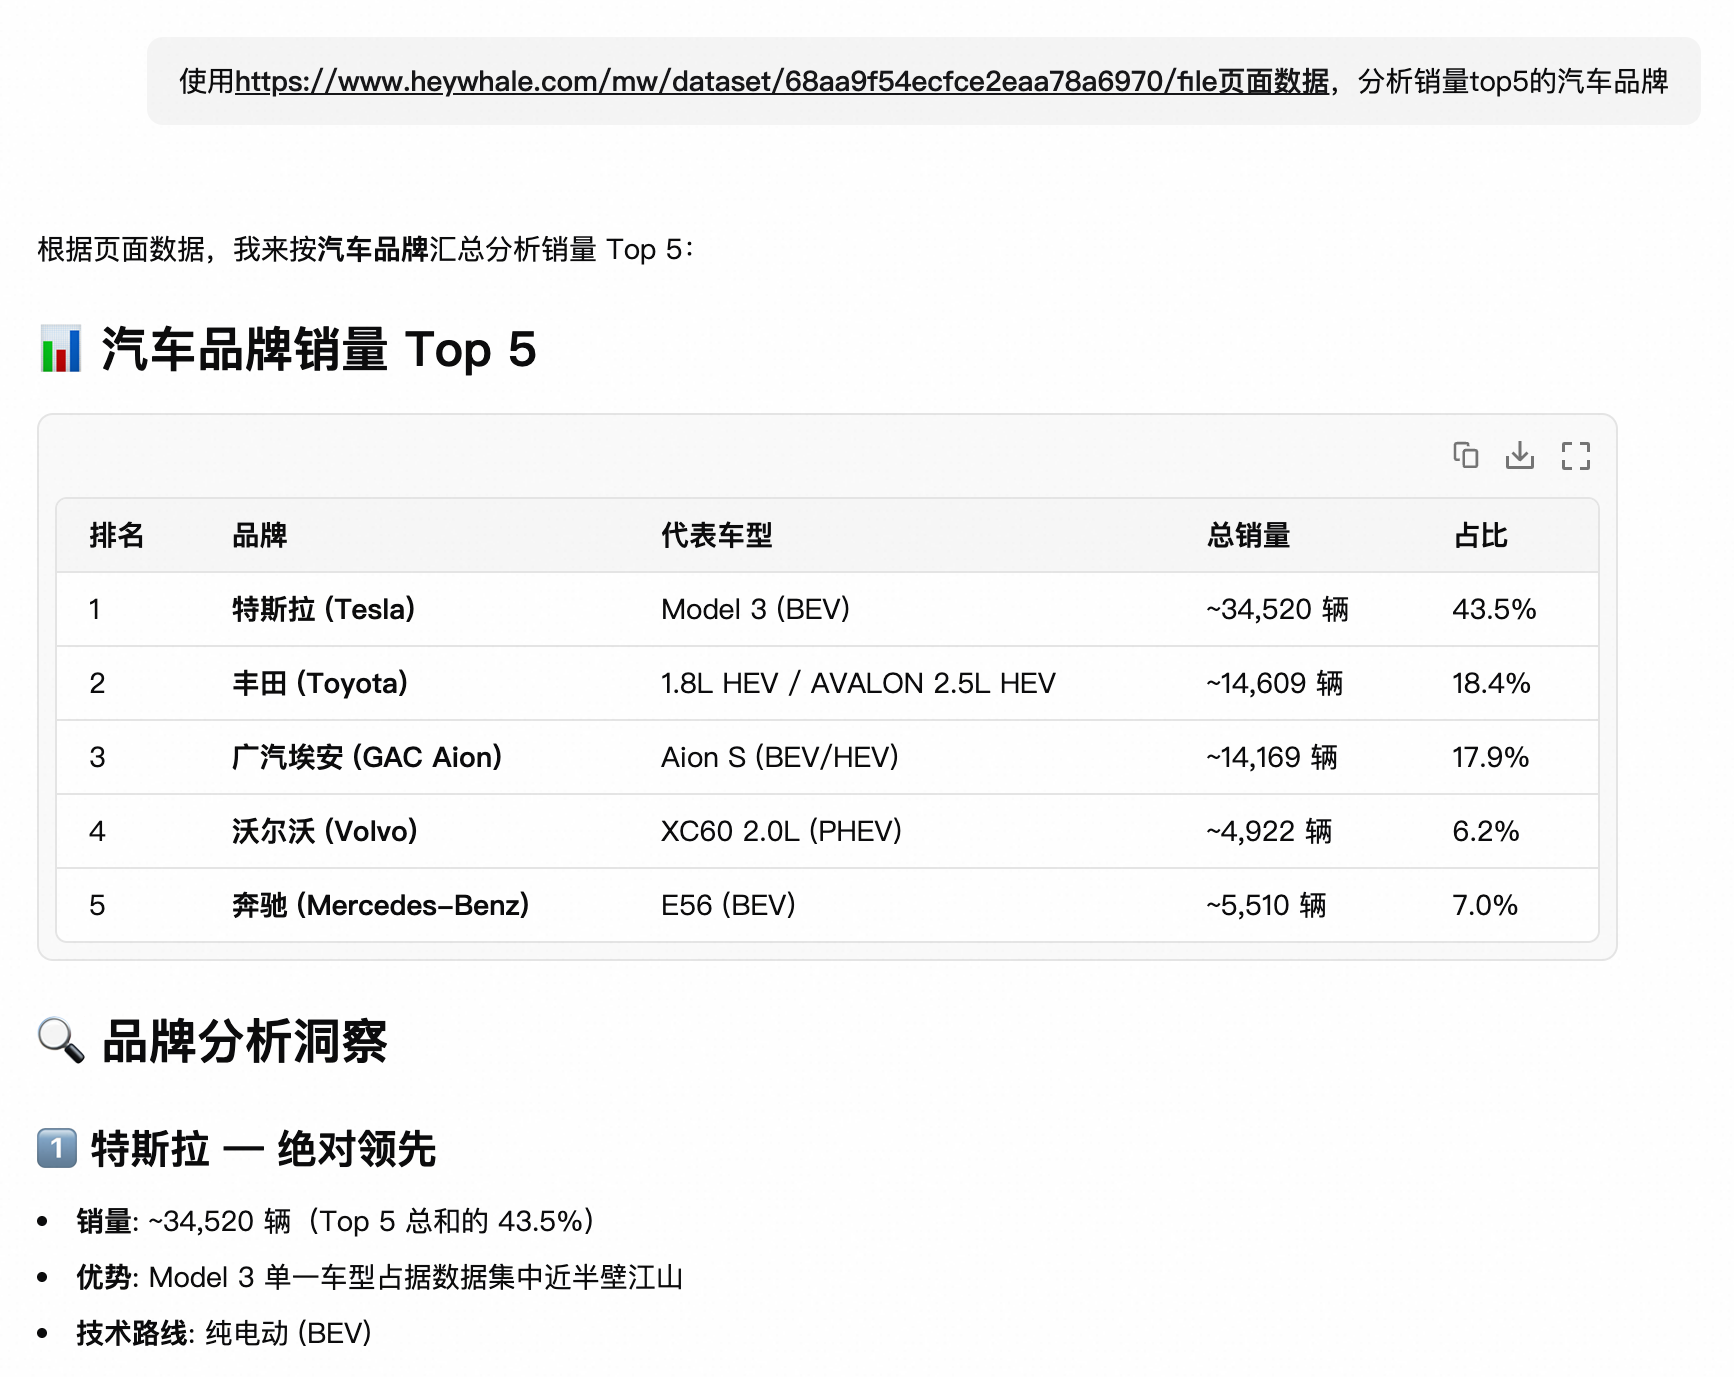Click the number 1 emoji badge

(57, 1148)
